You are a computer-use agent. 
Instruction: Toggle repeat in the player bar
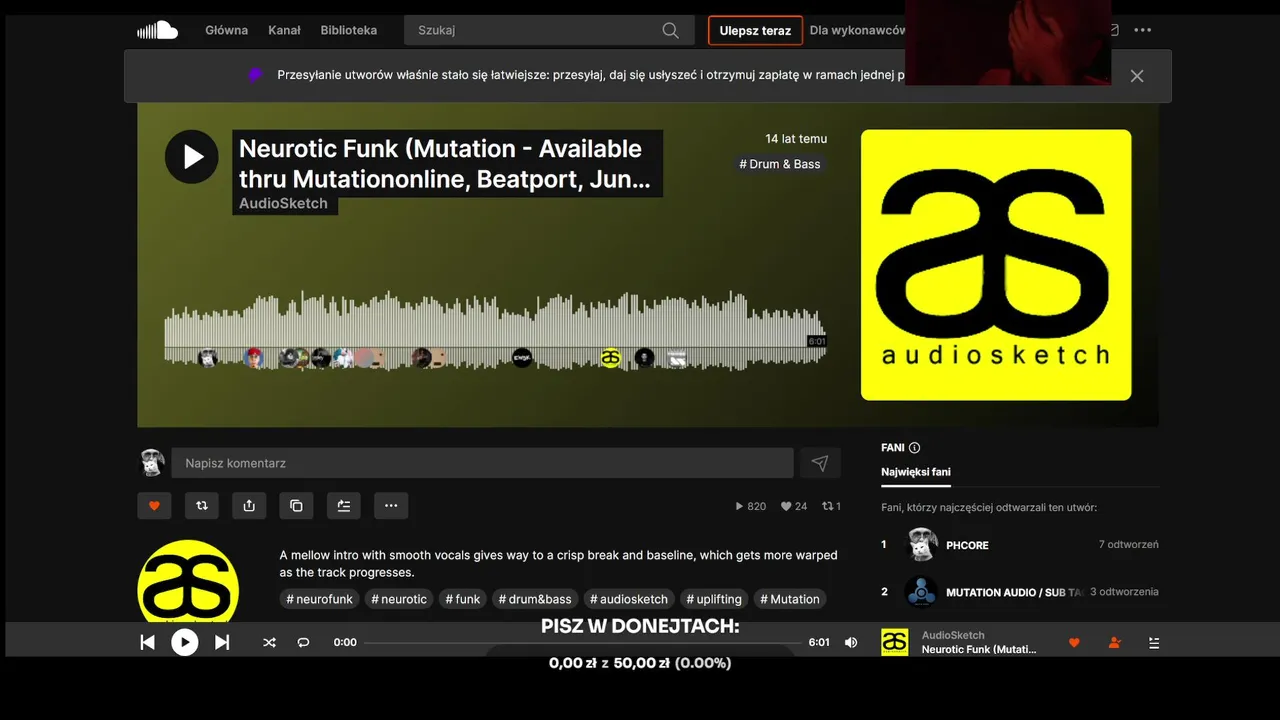click(303, 642)
